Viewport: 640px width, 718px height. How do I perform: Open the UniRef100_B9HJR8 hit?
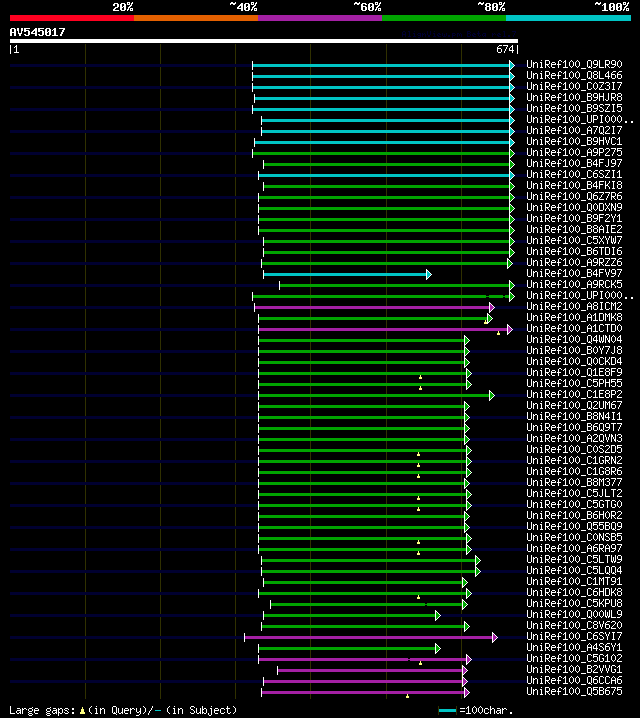[574, 97]
